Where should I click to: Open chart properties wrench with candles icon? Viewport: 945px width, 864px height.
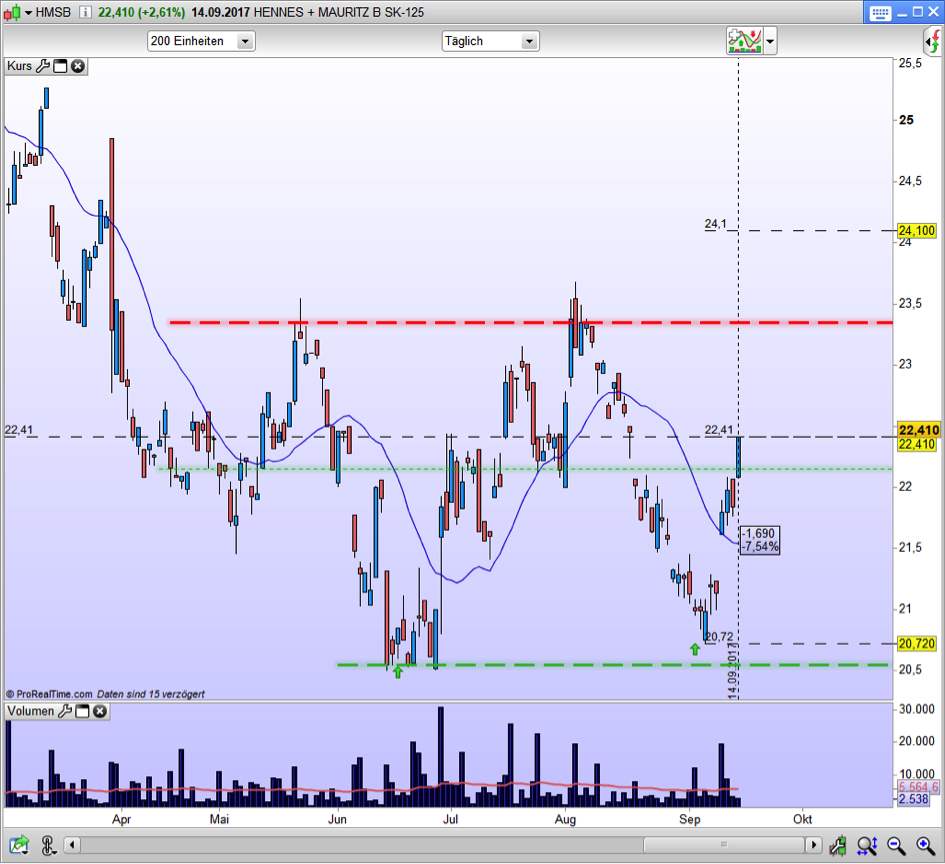point(838,845)
